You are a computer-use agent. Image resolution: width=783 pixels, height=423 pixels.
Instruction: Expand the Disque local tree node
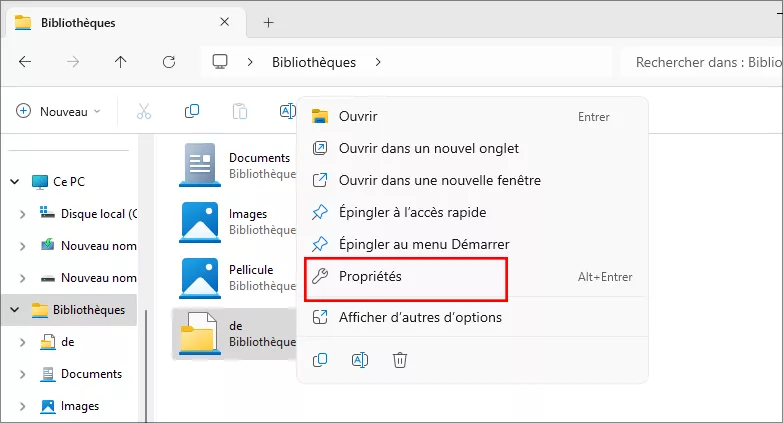click(x=22, y=214)
